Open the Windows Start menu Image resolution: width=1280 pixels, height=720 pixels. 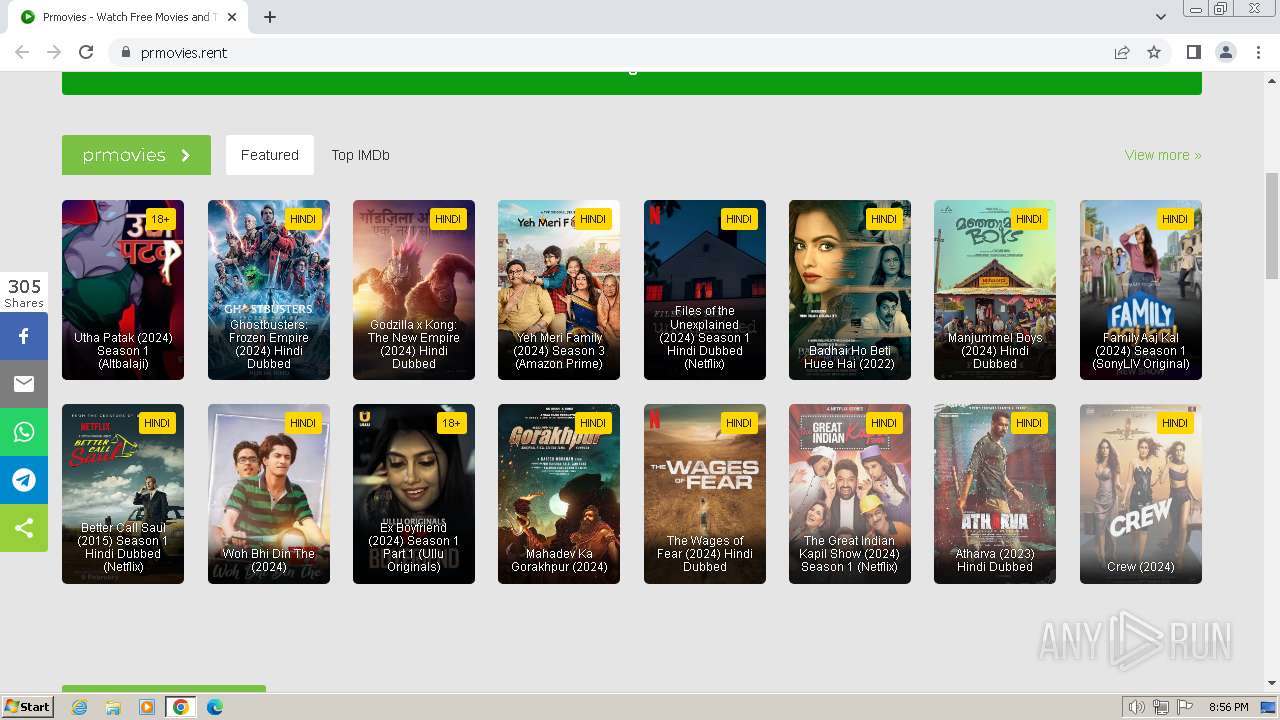(x=27, y=707)
